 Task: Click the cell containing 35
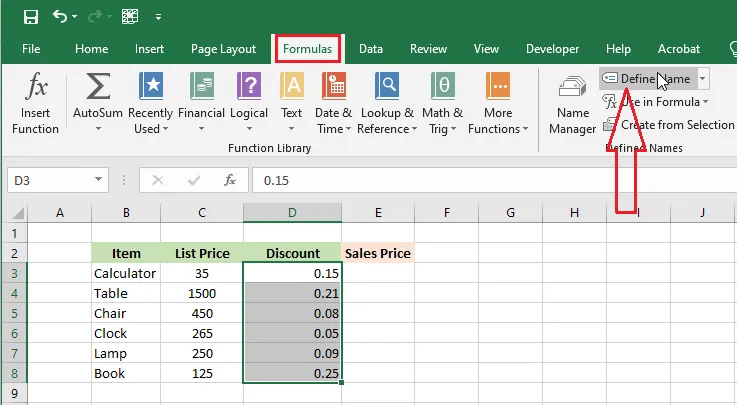tap(202, 273)
